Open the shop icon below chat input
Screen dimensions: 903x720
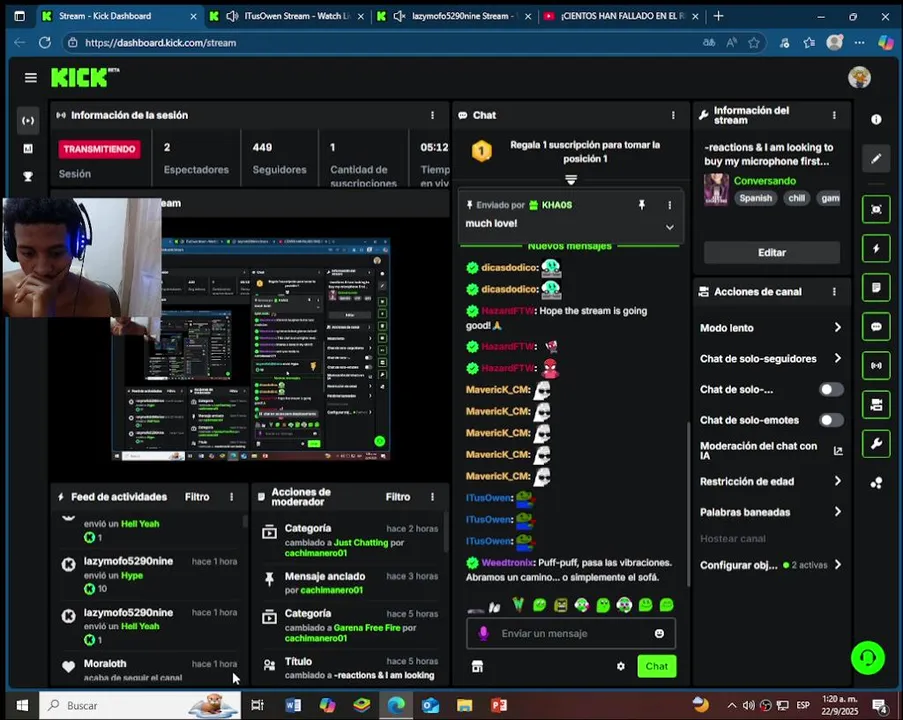pos(477,666)
